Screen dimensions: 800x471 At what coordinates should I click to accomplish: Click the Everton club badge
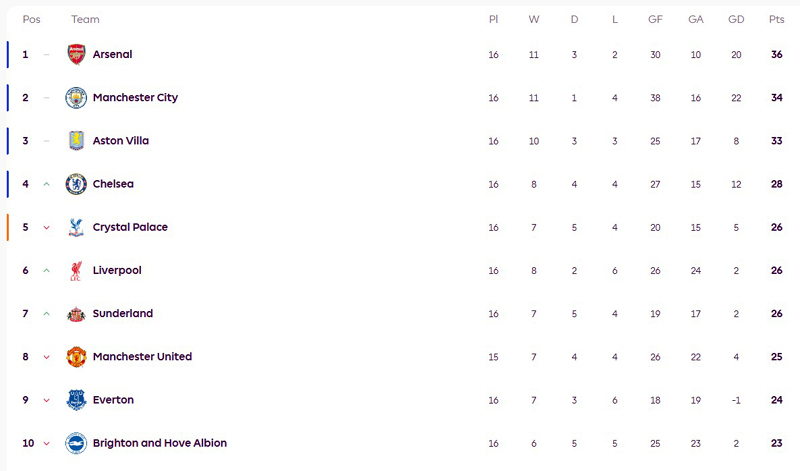(x=76, y=400)
